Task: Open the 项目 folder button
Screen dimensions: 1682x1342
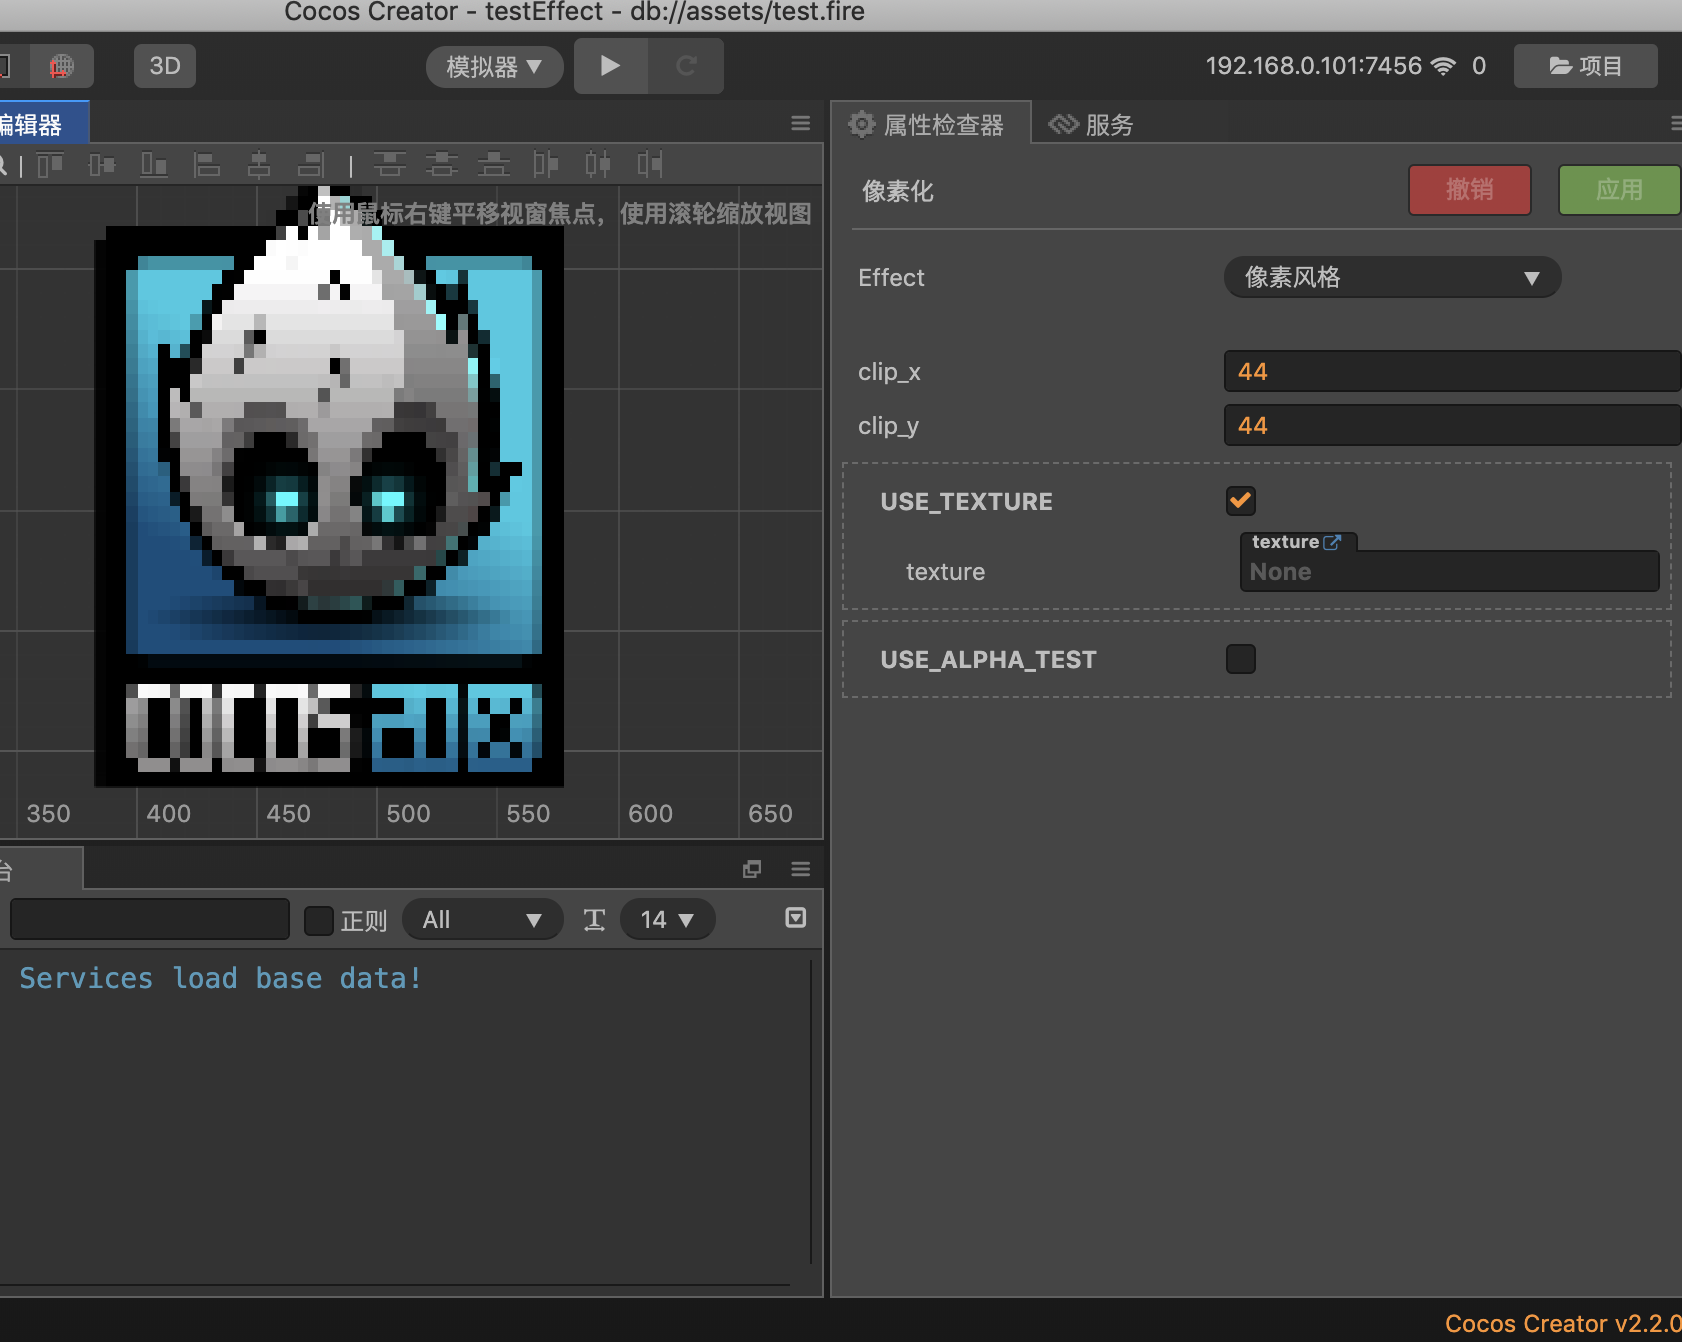Action: 1585,66
